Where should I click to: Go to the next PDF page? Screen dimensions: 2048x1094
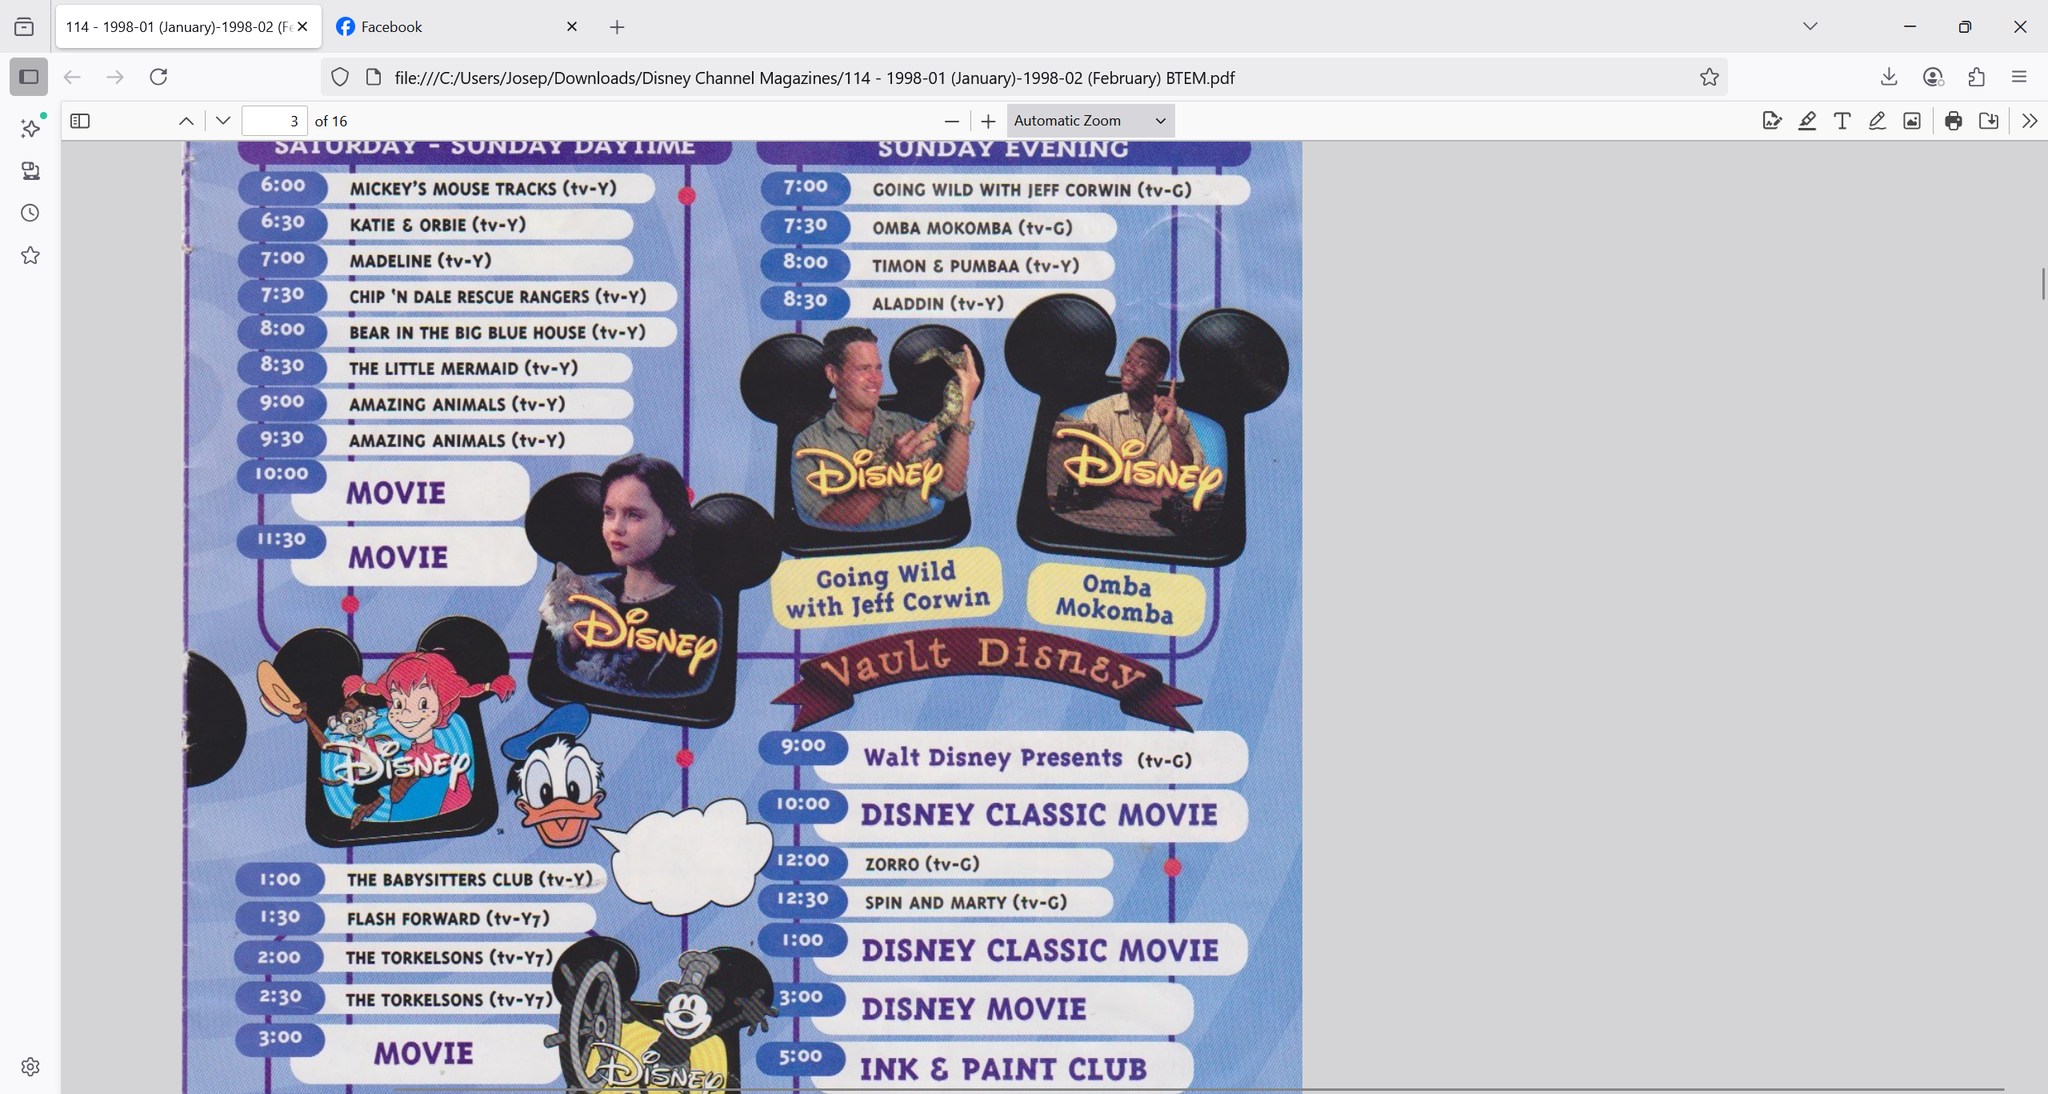[x=223, y=121]
